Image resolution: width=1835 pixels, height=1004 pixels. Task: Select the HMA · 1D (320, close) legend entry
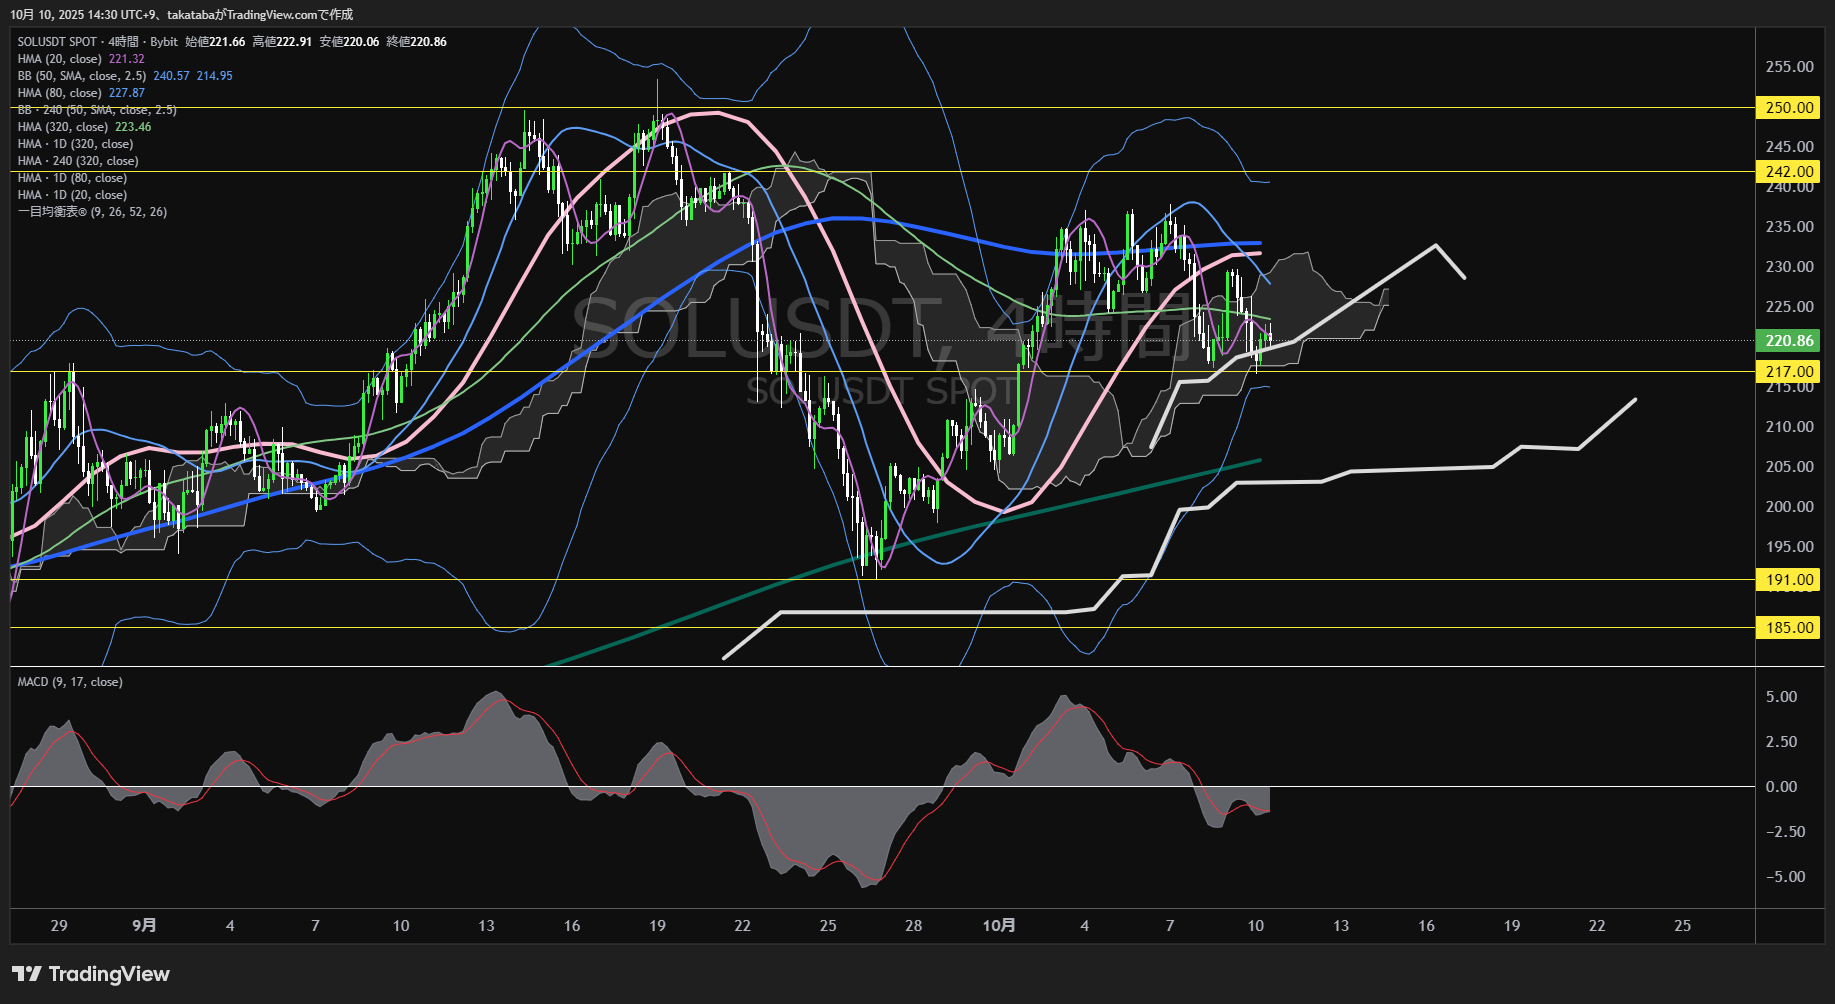[x=75, y=144]
